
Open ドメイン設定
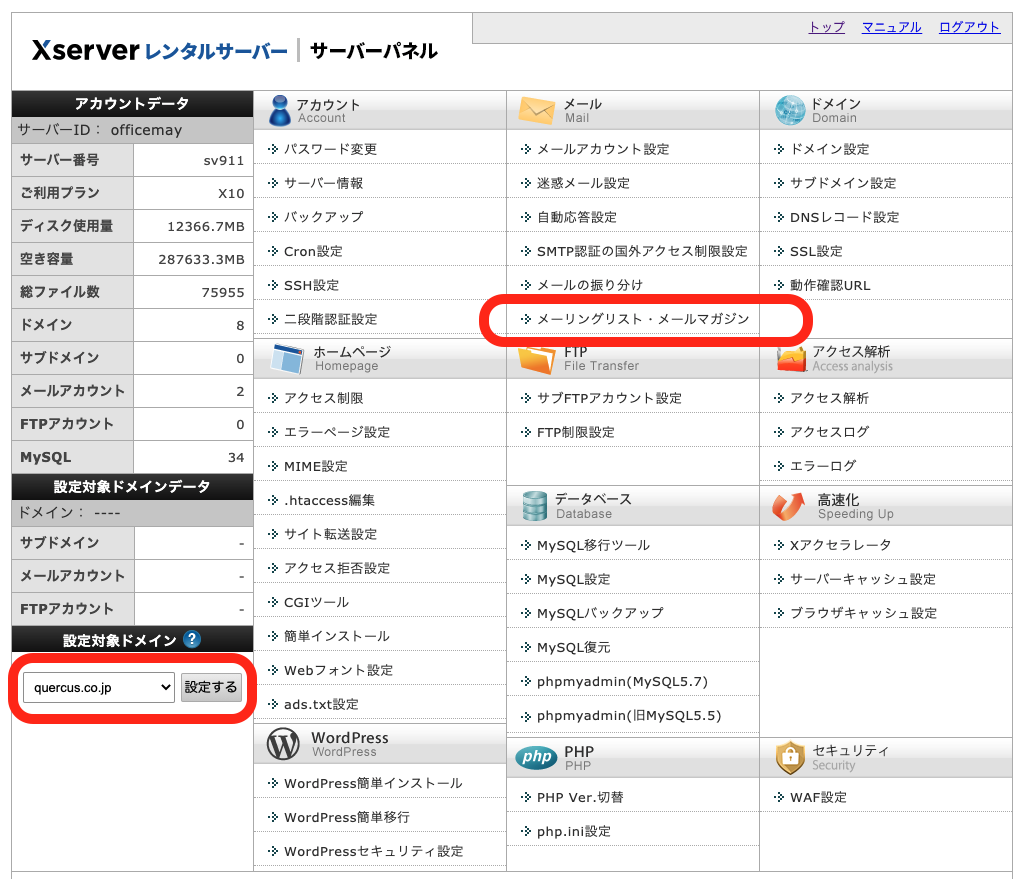(830, 149)
